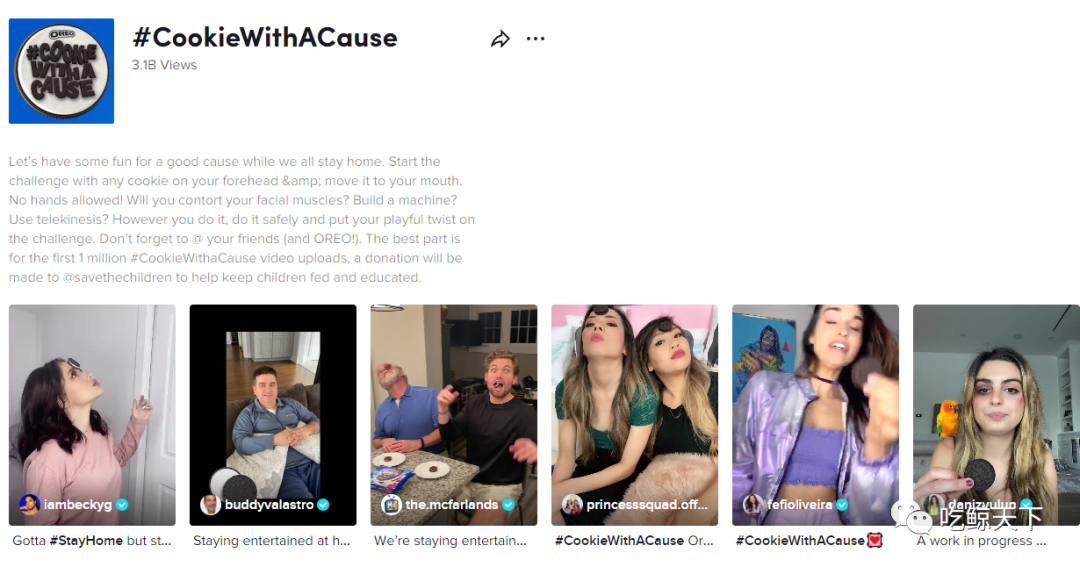Open the video with the parrot
The image size is (1080, 567).
tap(996, 415)
